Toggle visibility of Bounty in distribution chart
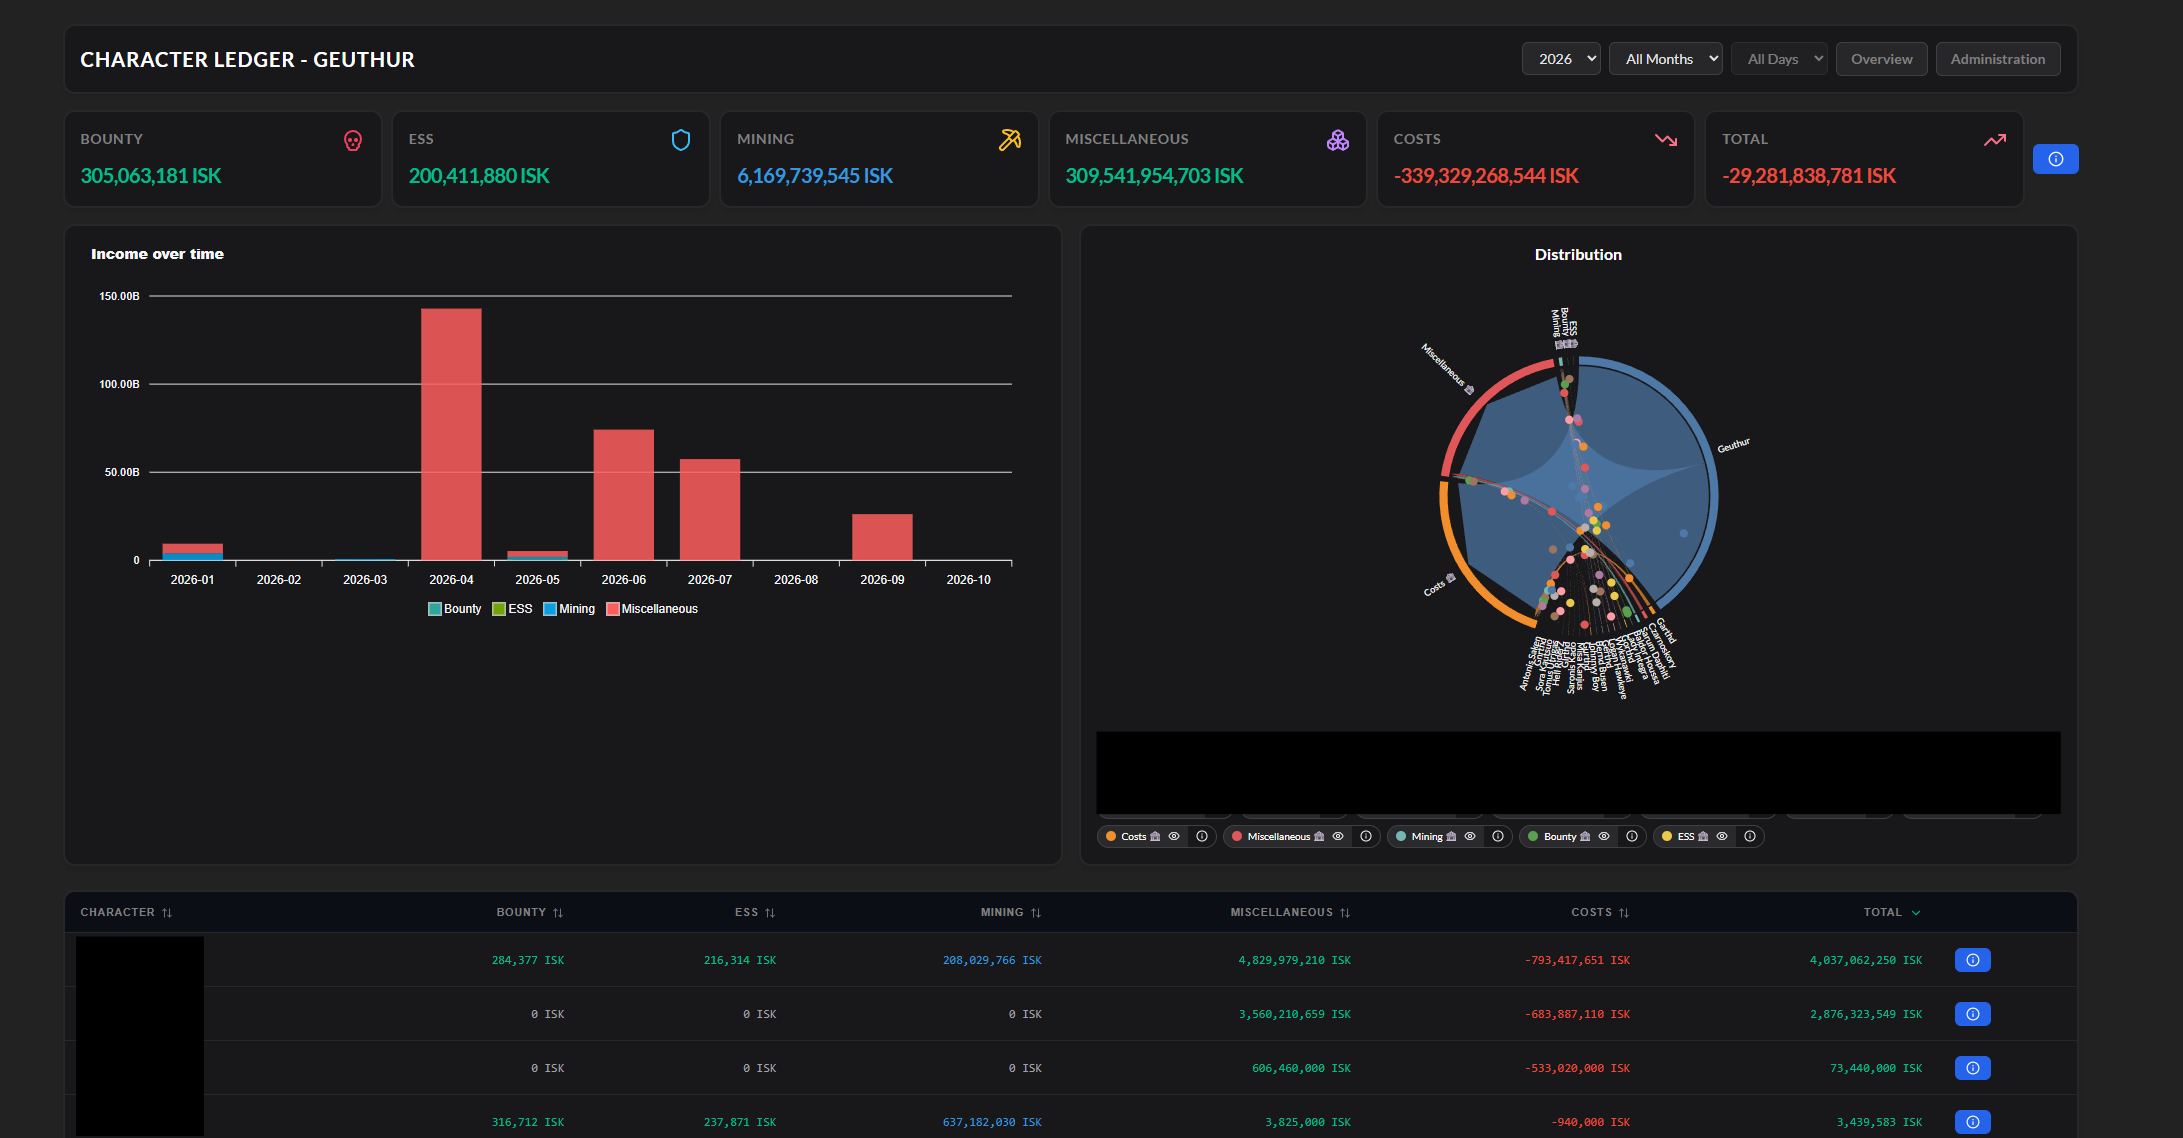The width and height of the screenshot is (2183, 1138). click(1604, 837)
